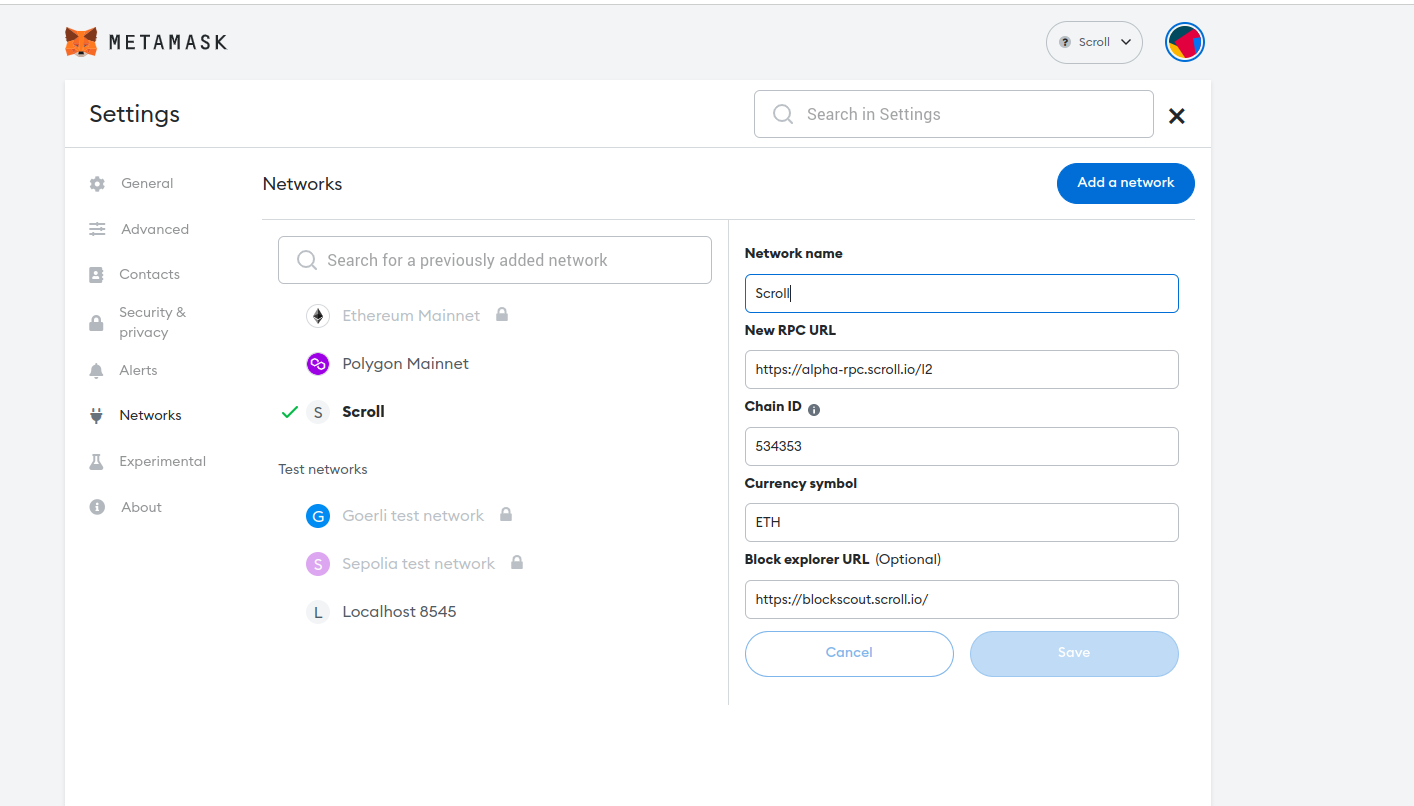Click the Chain ID info icon
Screen dimensions: 1414x806
pos(814,410)
